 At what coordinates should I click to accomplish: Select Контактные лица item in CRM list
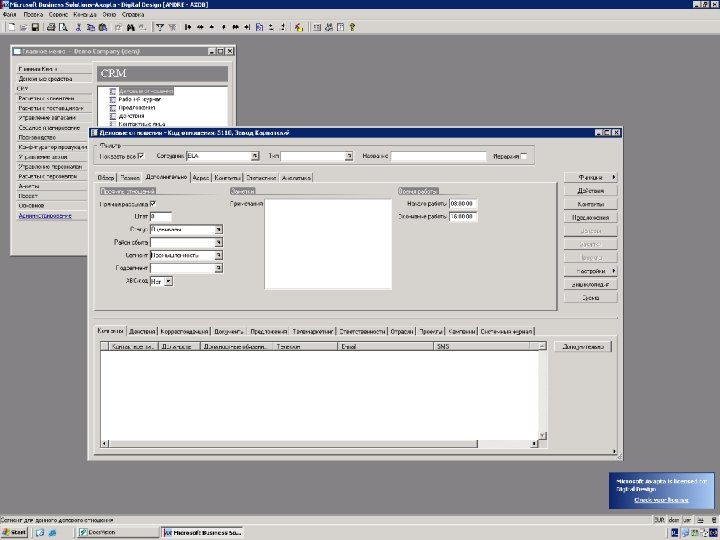tap(141, 124)
